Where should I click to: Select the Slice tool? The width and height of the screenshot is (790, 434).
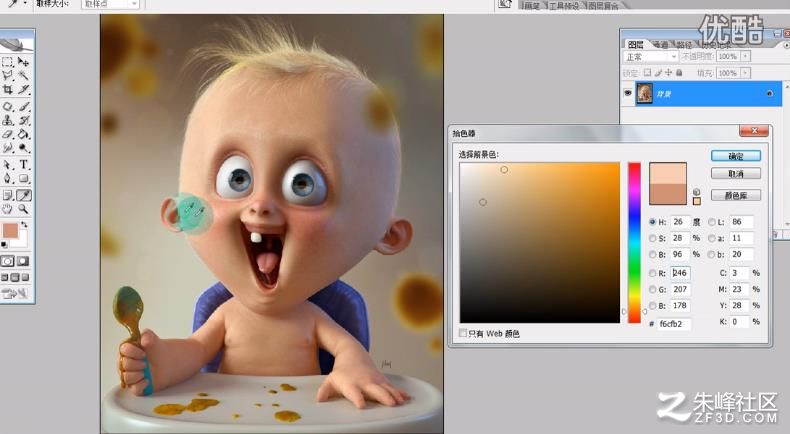tap(23, 90)
